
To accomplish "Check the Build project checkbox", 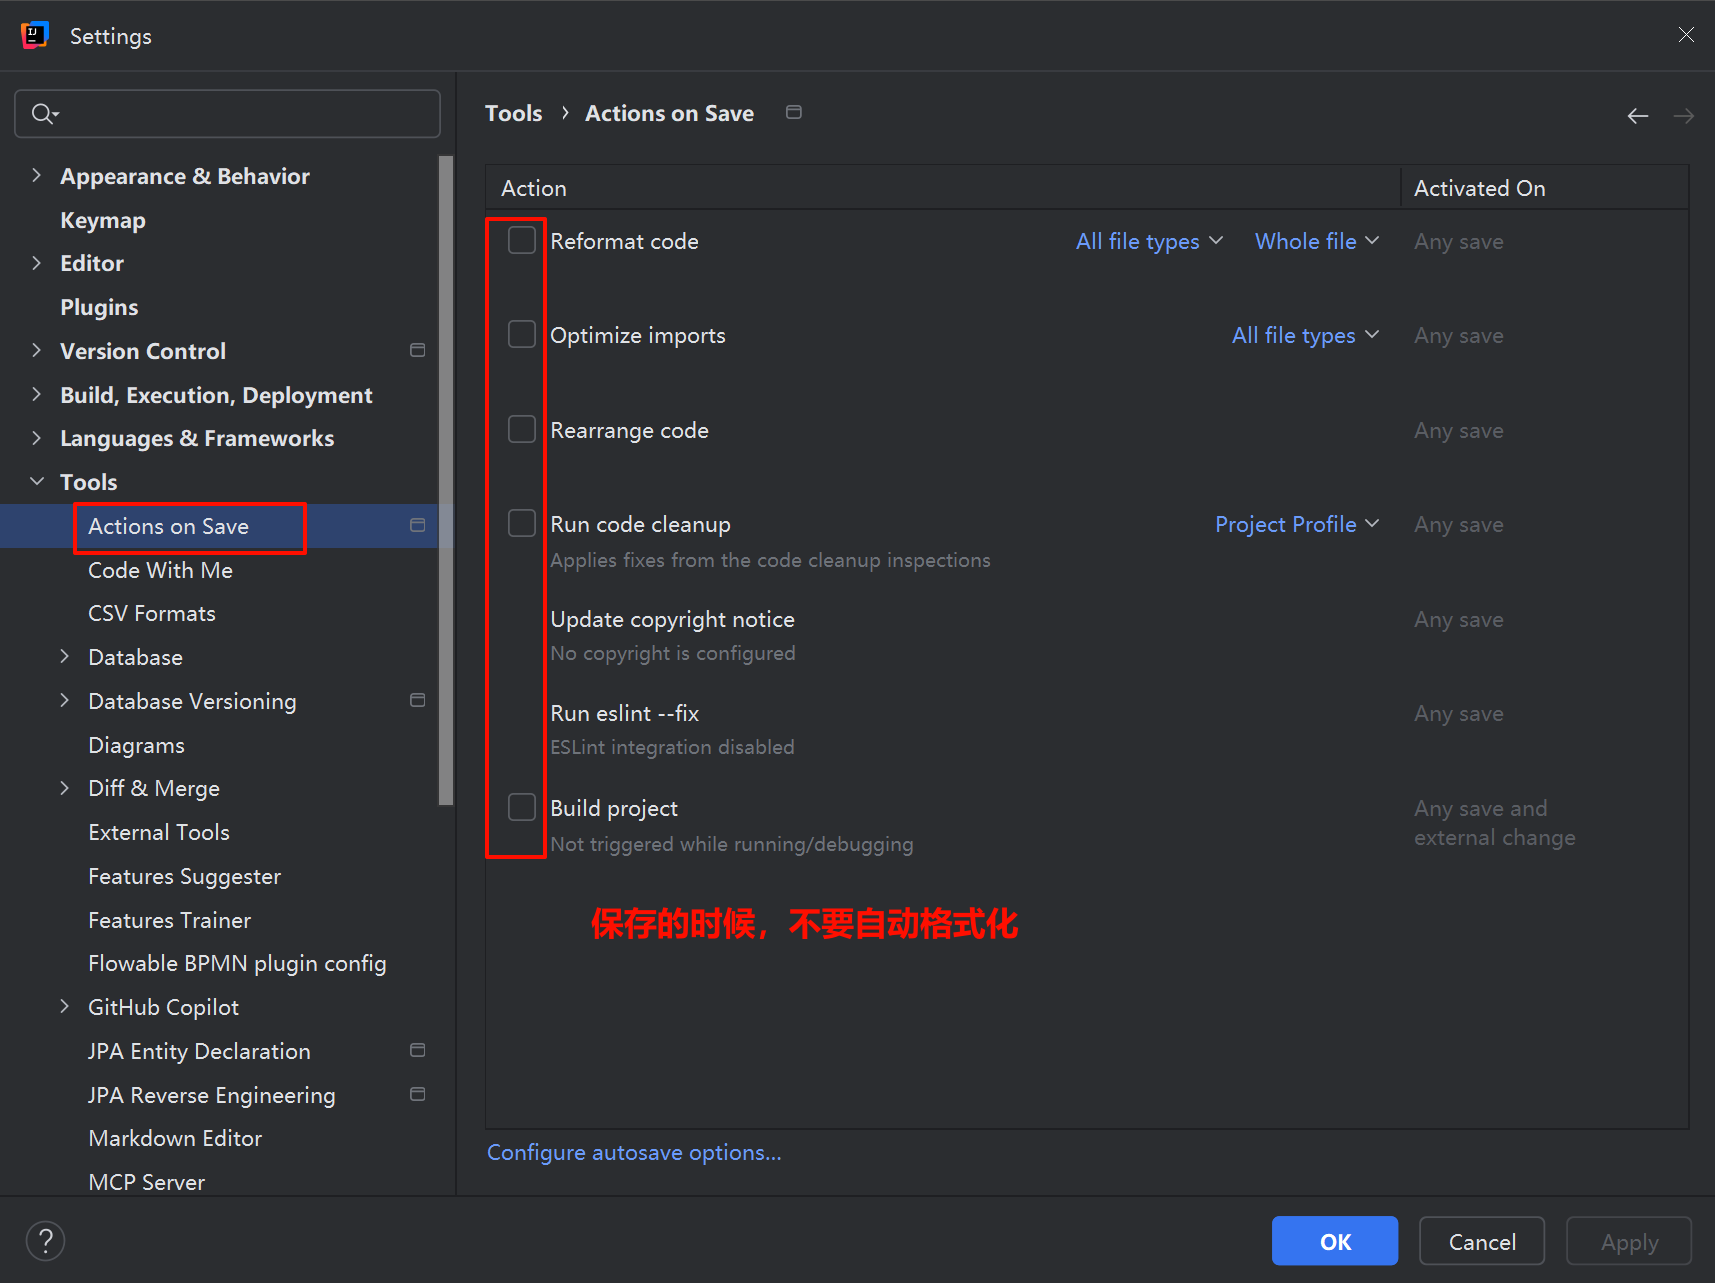I will pyautogui.click(x=522, y=807).
